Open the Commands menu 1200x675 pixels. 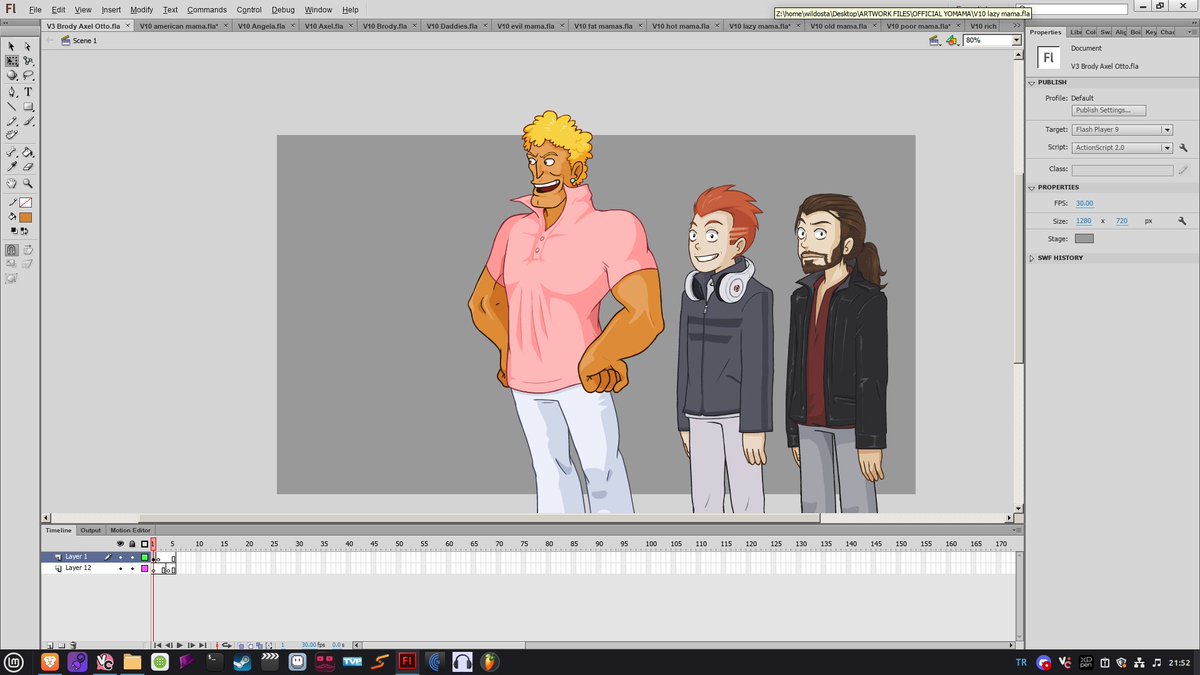[x=207, y=9]
